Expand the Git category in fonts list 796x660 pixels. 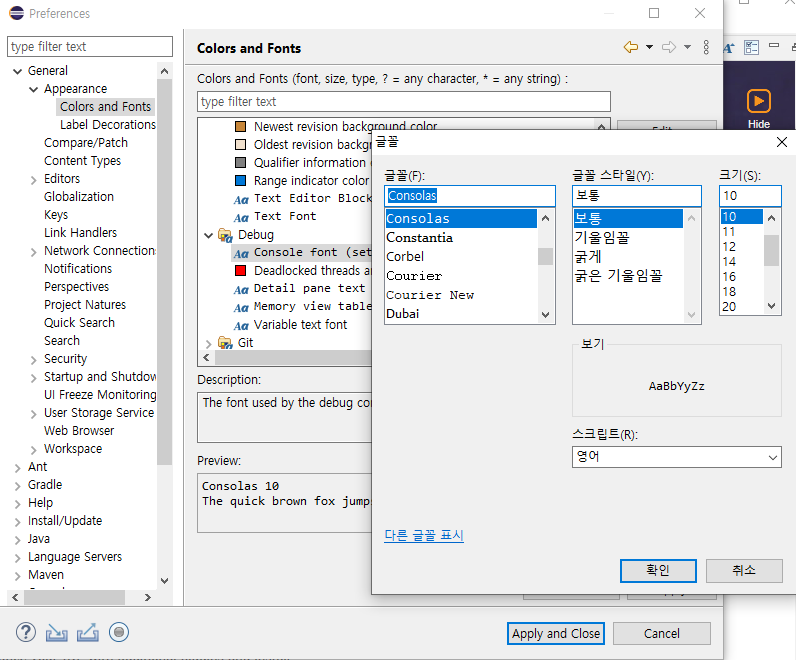tap(208, 344)
